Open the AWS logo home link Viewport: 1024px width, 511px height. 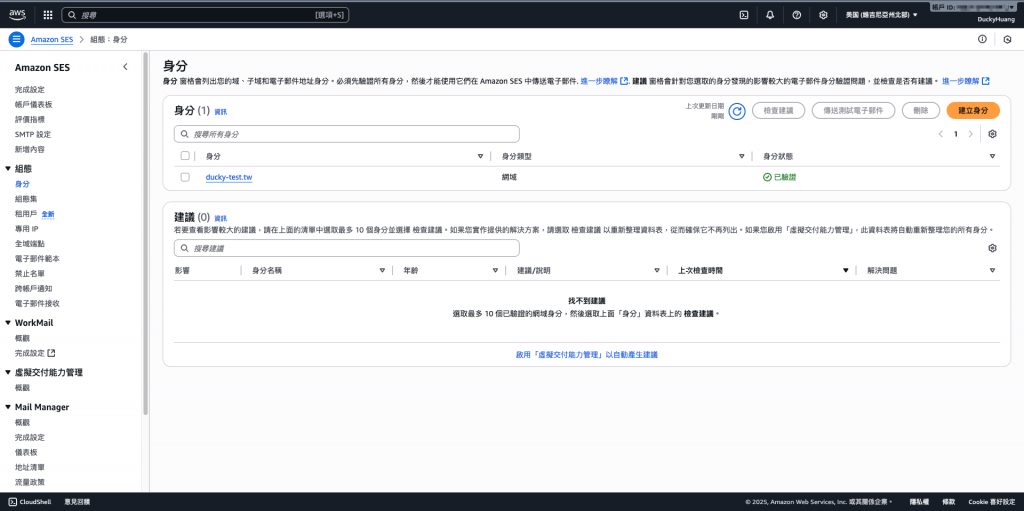click(x=17, y=14)
